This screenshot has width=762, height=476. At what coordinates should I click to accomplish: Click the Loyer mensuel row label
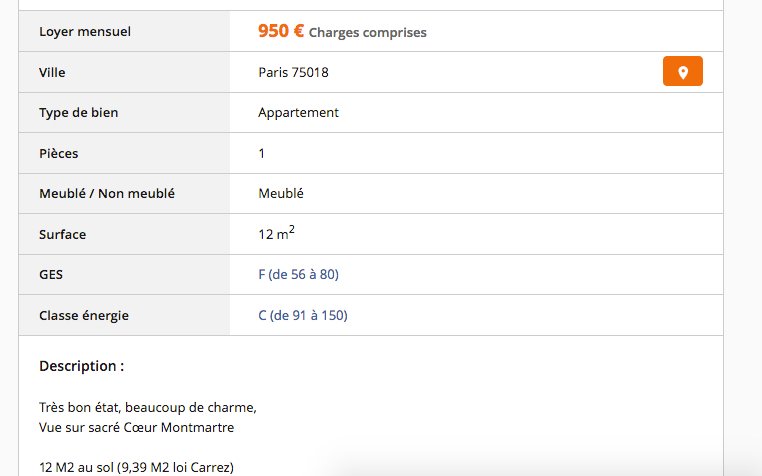pos(85,32)
